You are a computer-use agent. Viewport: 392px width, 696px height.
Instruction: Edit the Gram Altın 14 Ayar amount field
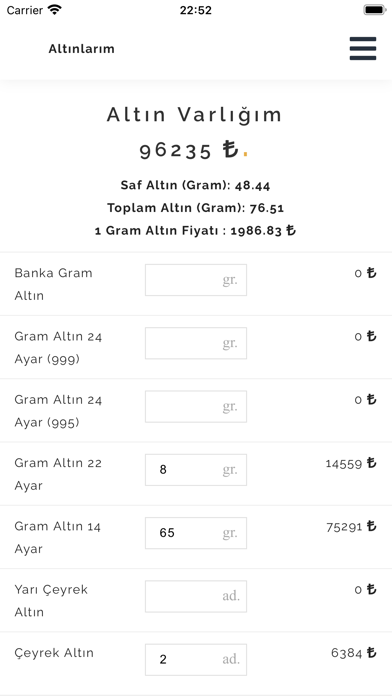tap(196, 533)
